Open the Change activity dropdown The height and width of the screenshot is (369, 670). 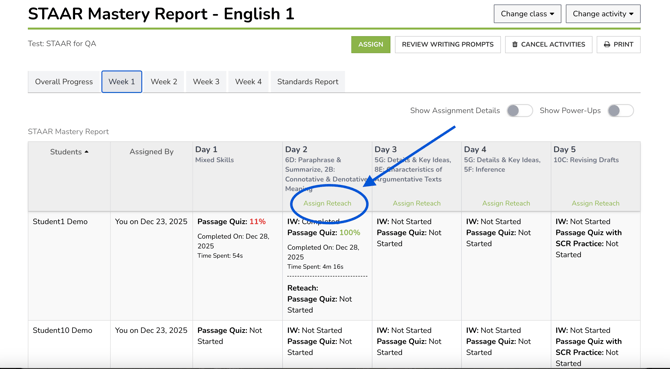coord(603,14)
